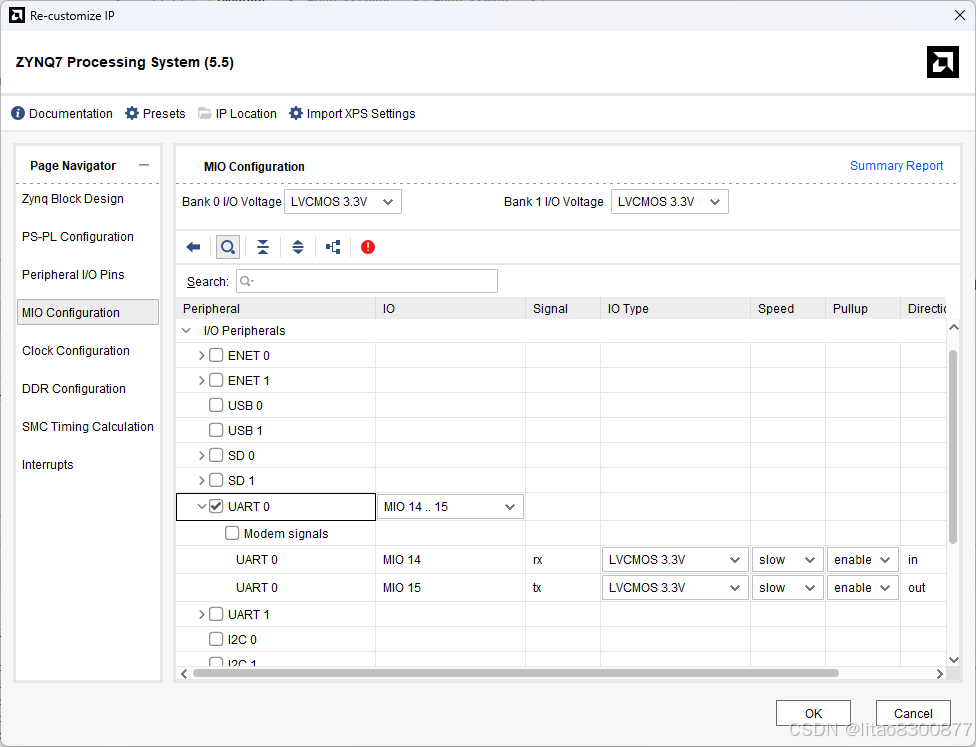Expand the SD 1 tree node
The width and height of the screenshot is (976, 747).
coord(201,481)
